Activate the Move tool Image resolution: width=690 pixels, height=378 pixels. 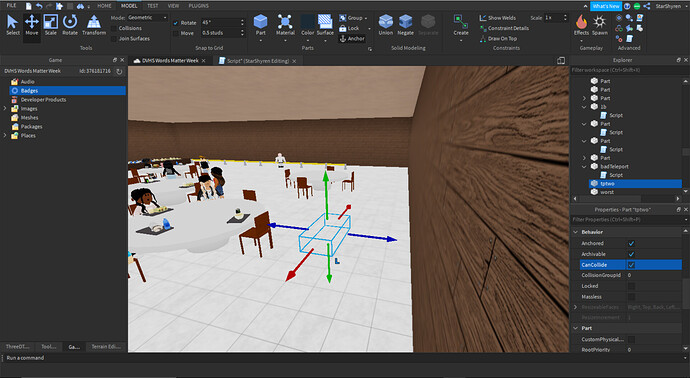(32, 25)
